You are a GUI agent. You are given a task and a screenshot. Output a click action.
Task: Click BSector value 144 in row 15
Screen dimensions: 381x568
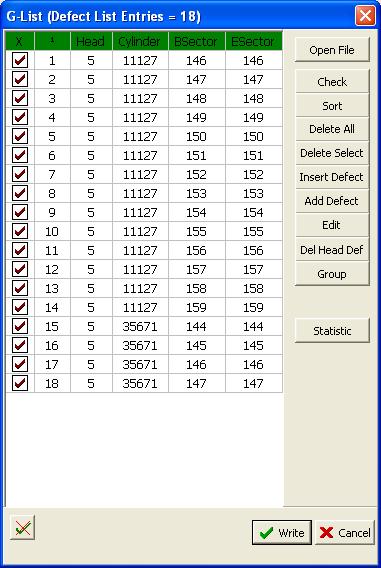pos(197,326)
